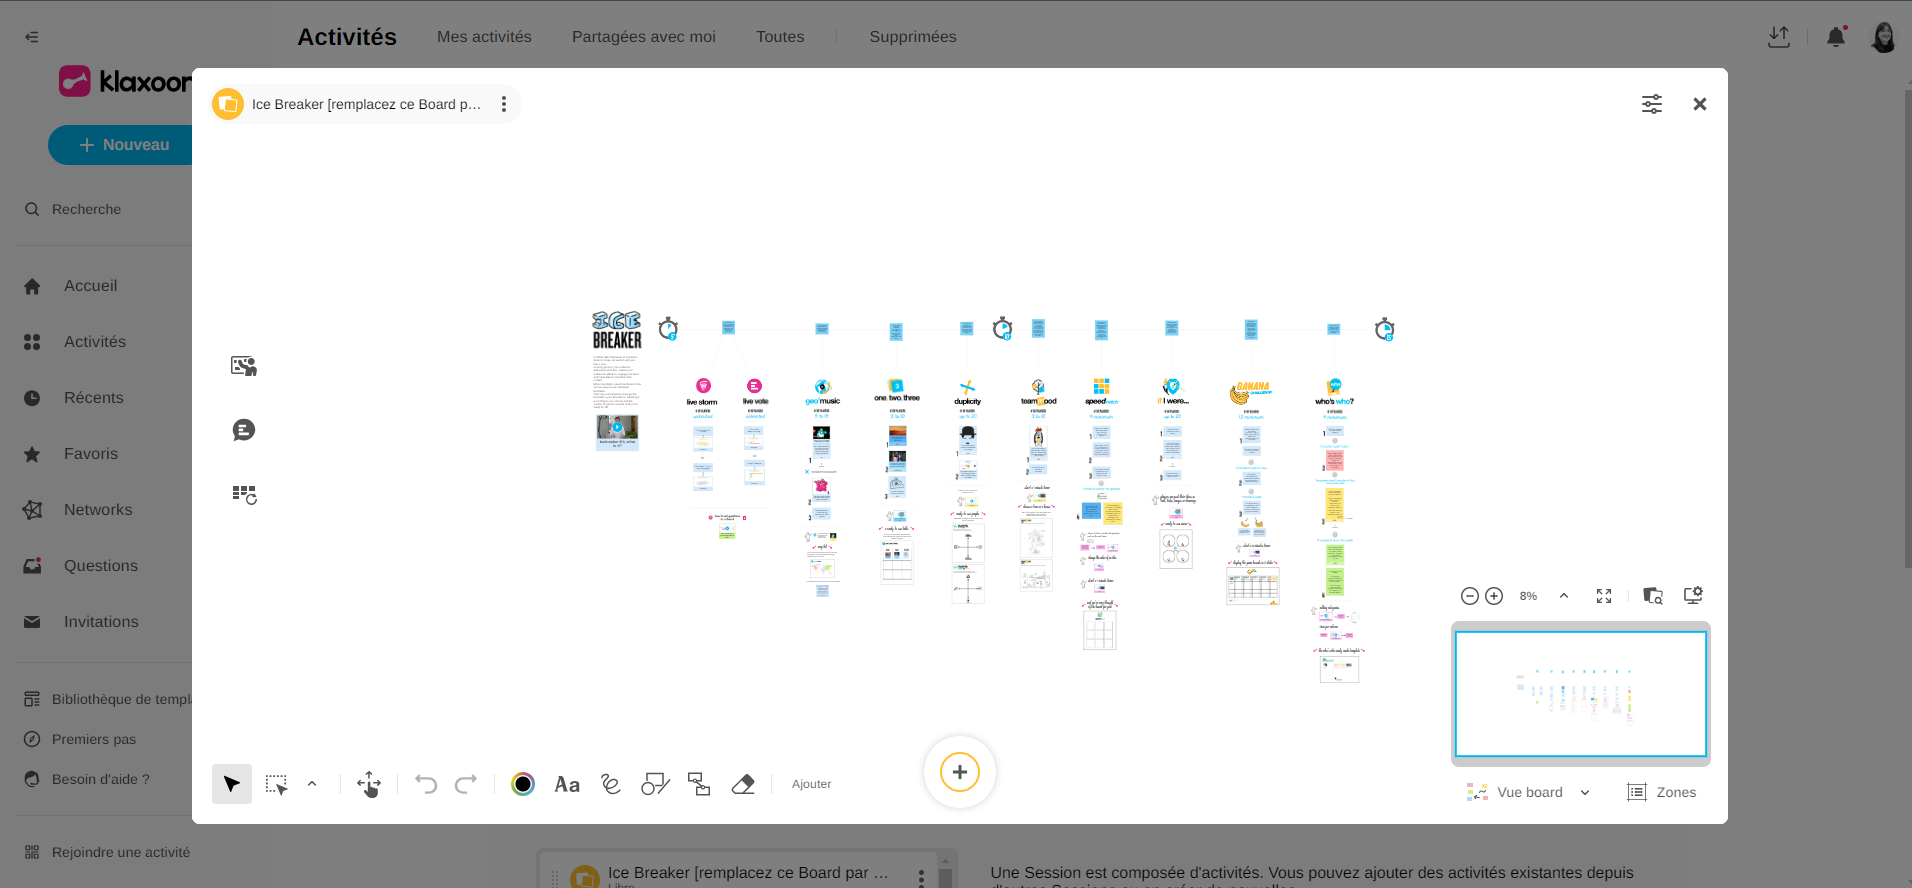
Task: Select the text (Aa) tool
Action: pos(567,784)
